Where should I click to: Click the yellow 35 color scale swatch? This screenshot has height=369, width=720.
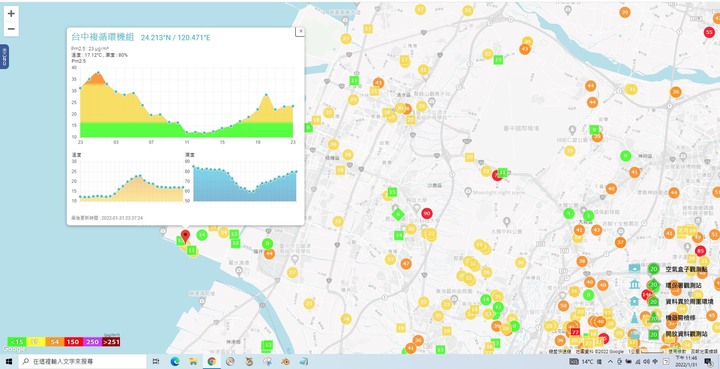(x=35, y=342)
